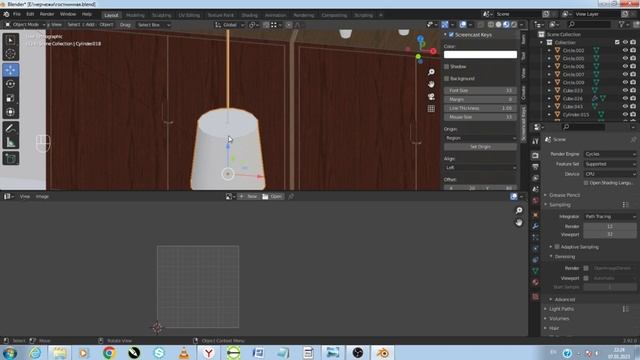Open the Material properties tab icon
This screenshot has width=640, height=360.
point(536,282)
